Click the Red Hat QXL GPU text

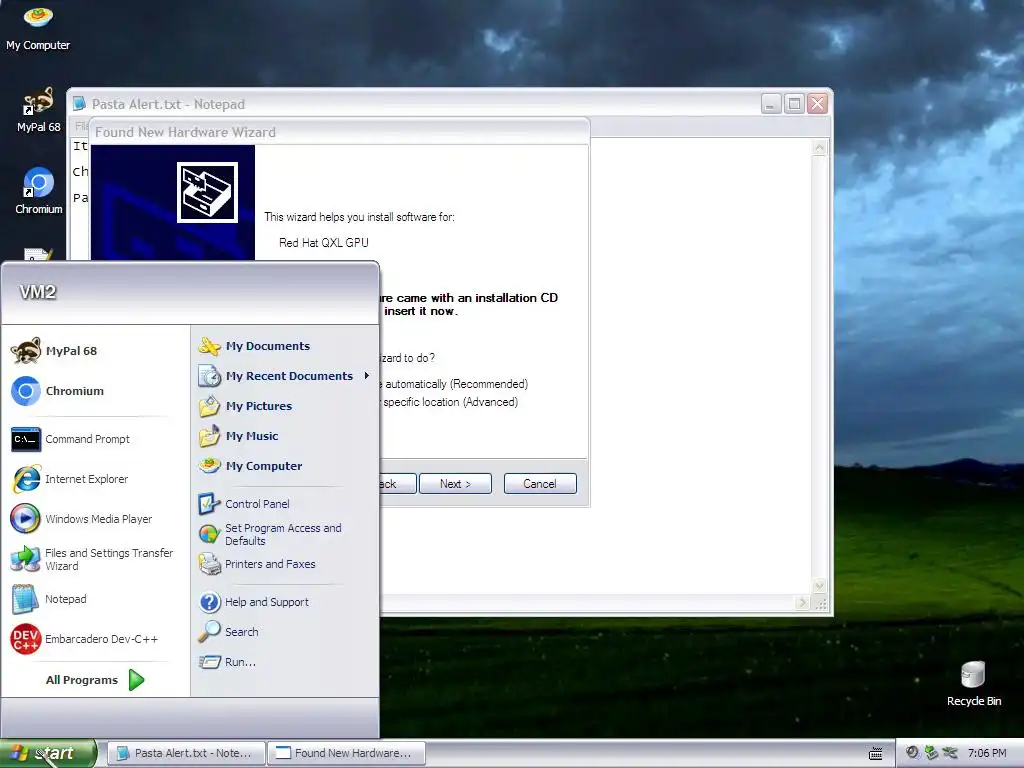point(324,243)
